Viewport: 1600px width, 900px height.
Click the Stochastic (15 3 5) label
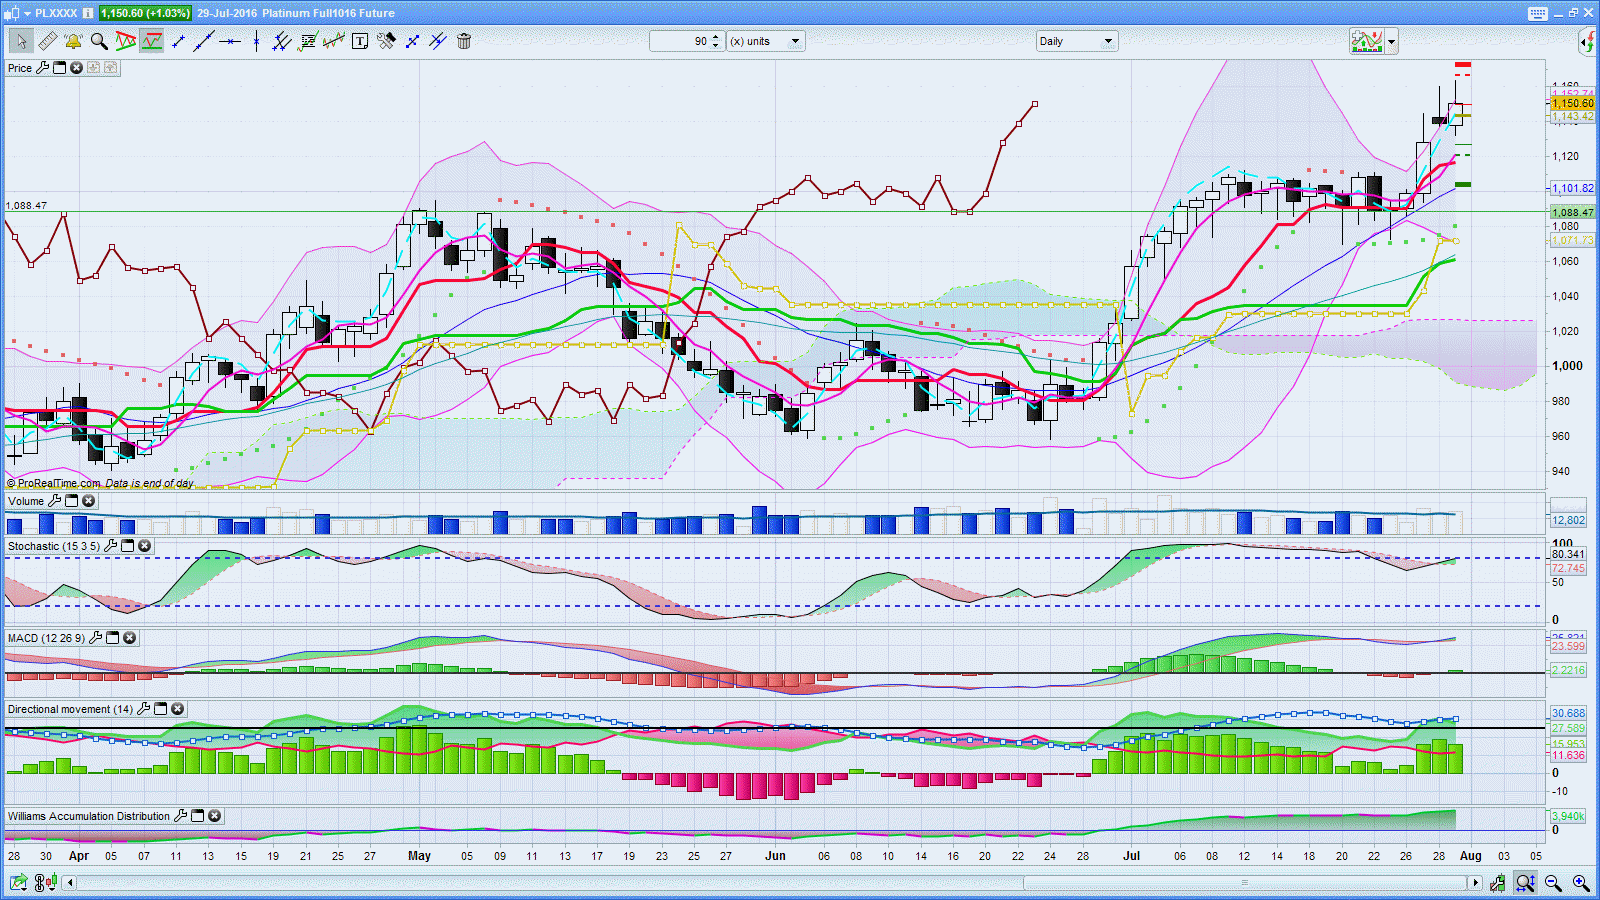coord(54,546)
